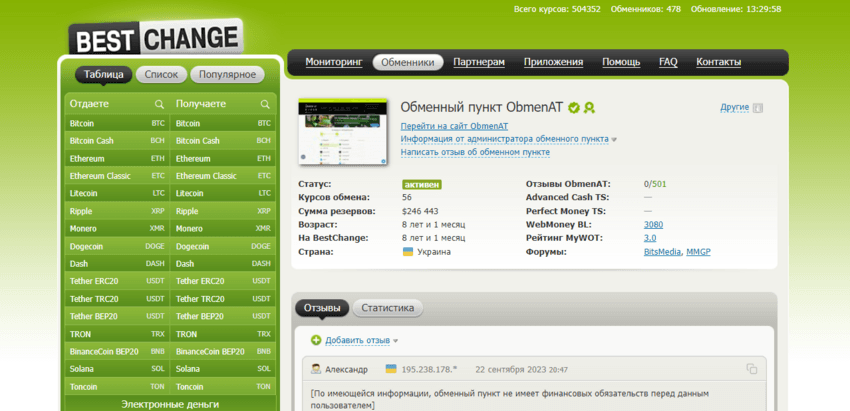Click the green user badge icon beside title

[x=590, y=107]
